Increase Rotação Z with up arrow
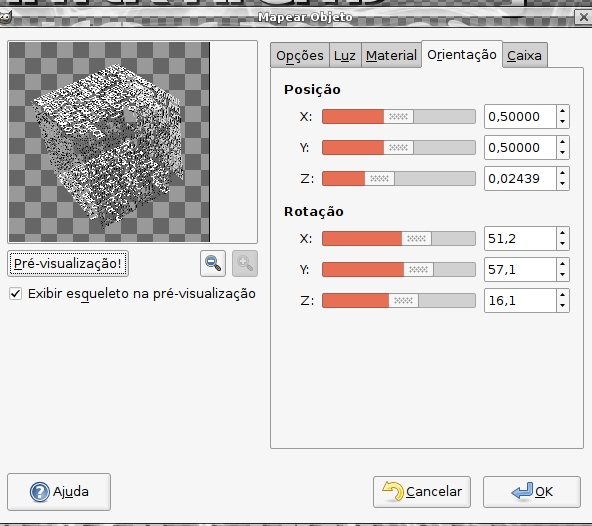The image size is (592, 526). [x=563, y=295]
